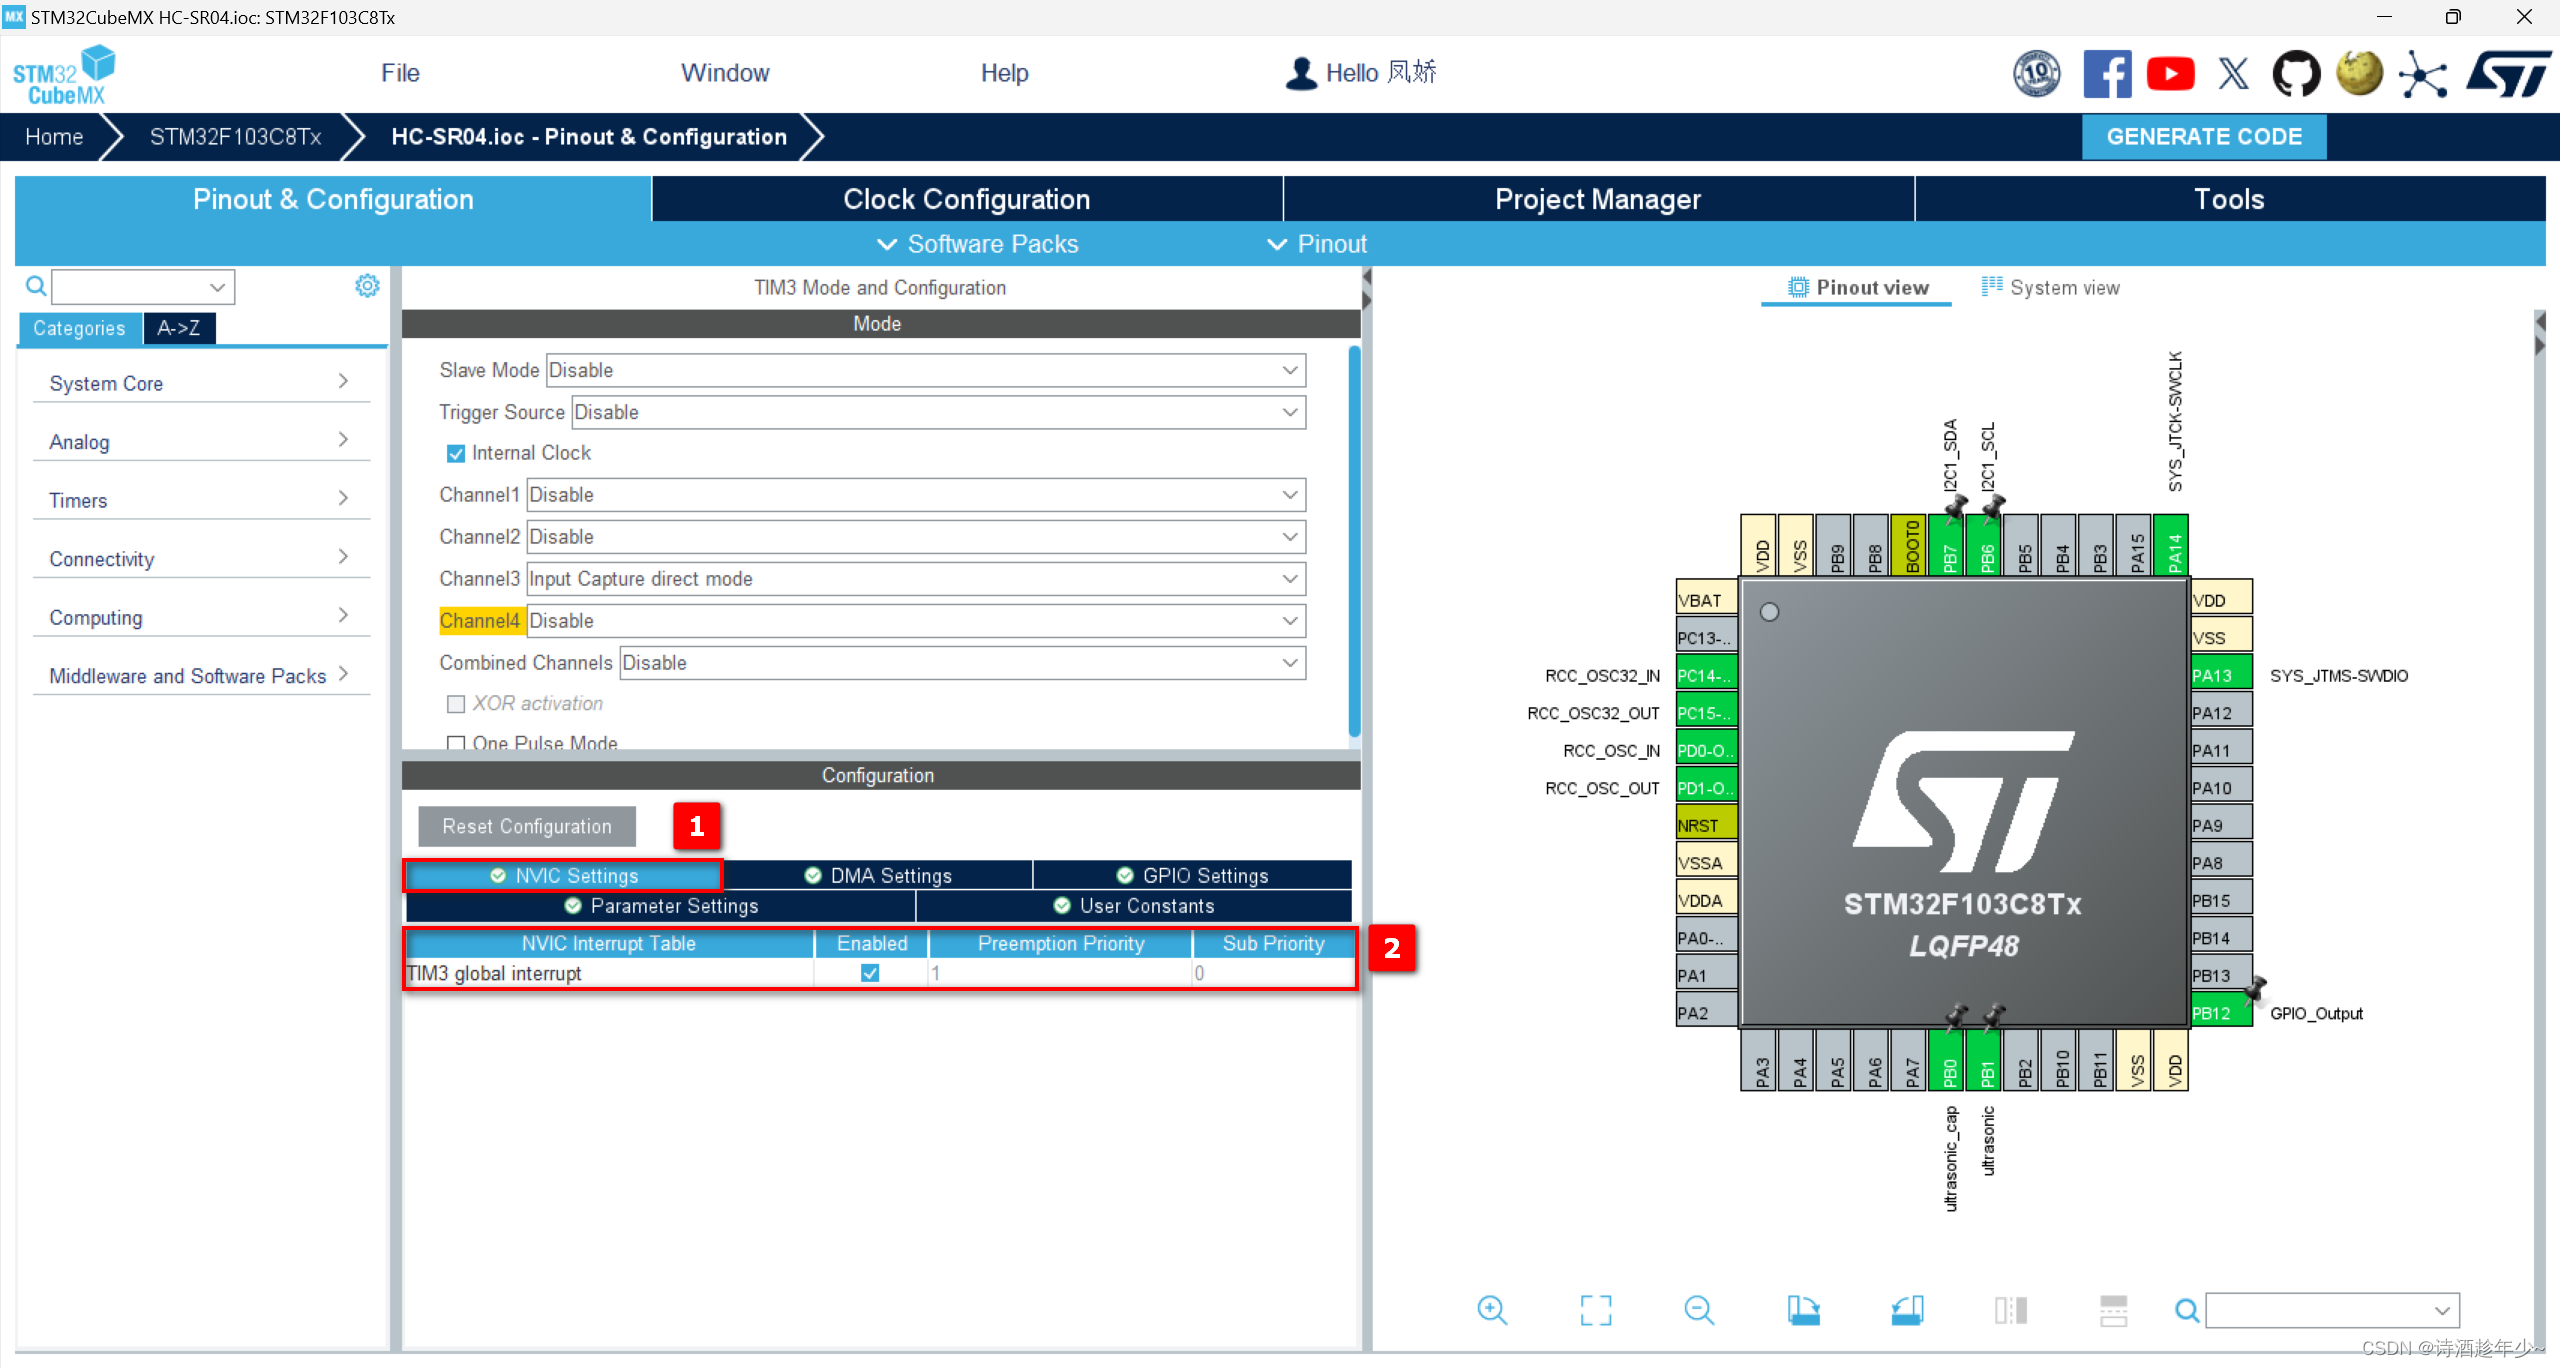Open the Wikipedia icon in the header

point(2360,73)
